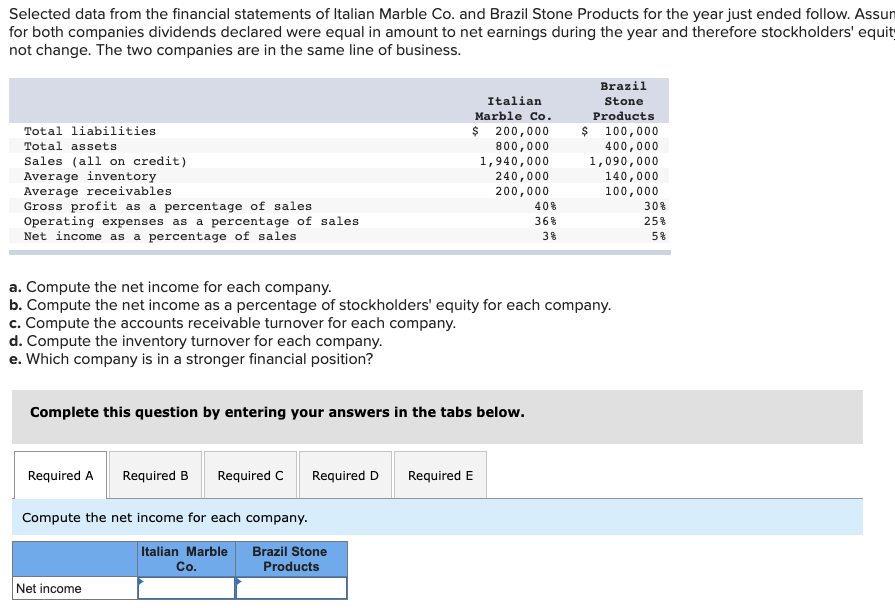The image size is (895, 608).
Task: Click Brazil Stone gross profit 30%
Action: (655, 206)
